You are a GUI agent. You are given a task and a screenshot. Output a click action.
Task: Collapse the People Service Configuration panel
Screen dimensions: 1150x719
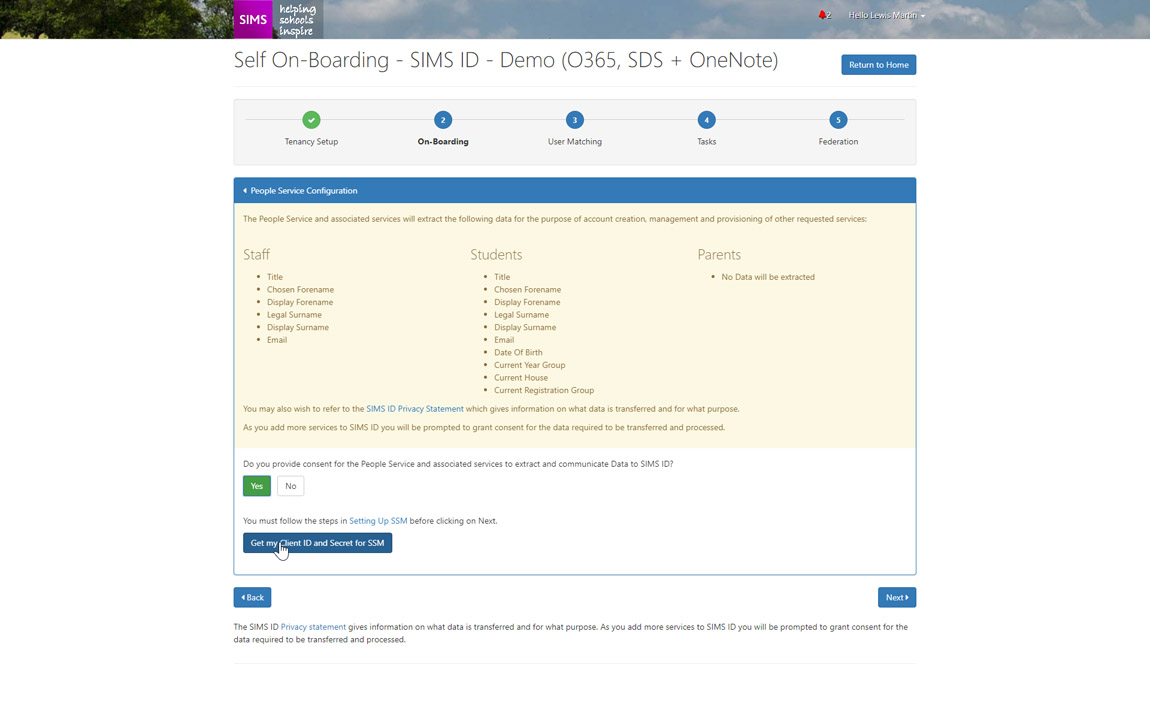(x=575, y=191)
